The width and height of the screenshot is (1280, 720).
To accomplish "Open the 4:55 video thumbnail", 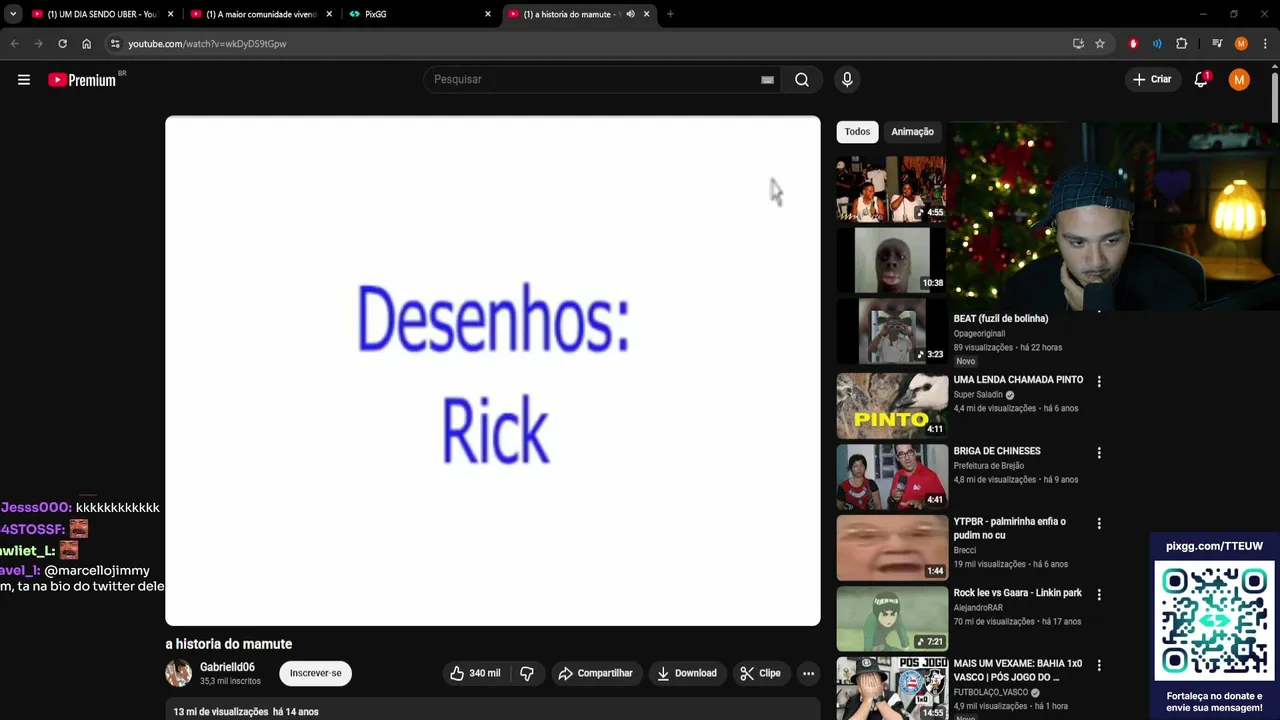I will pyautogui.click(x=892, y=188).
